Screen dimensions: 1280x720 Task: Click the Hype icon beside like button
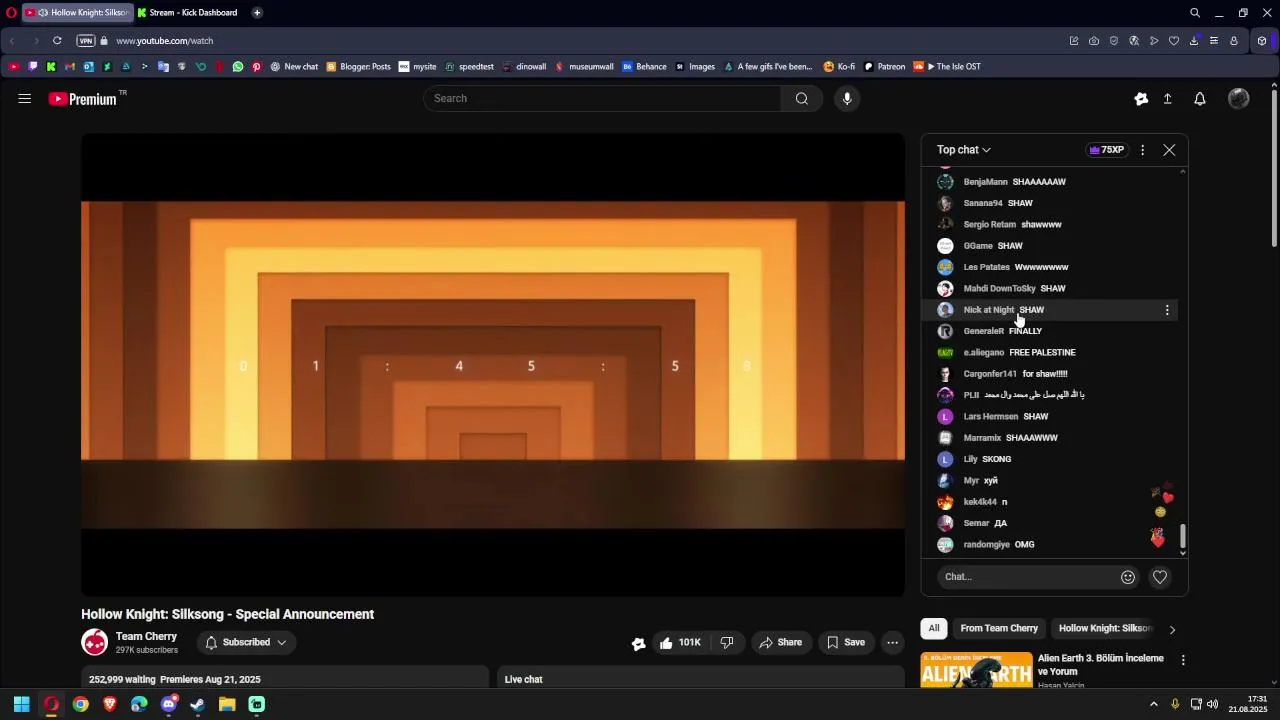[638, 643]
